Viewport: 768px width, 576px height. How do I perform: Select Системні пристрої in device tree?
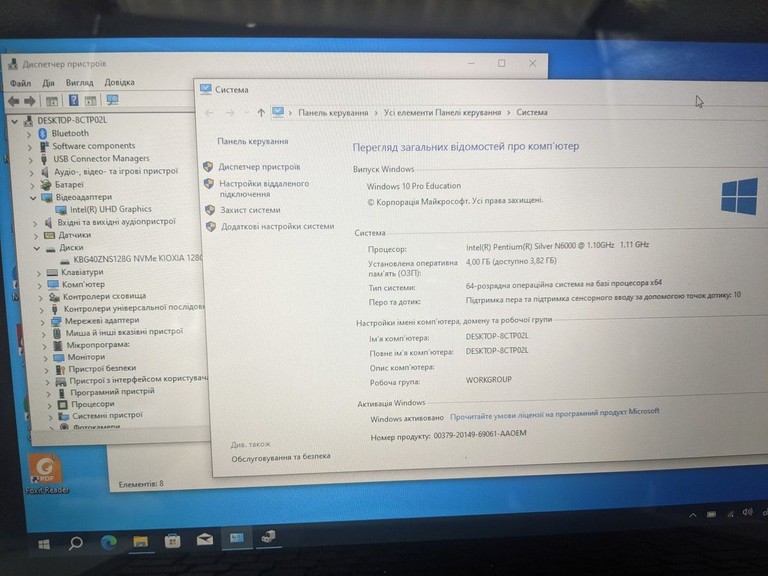(107, 415)
